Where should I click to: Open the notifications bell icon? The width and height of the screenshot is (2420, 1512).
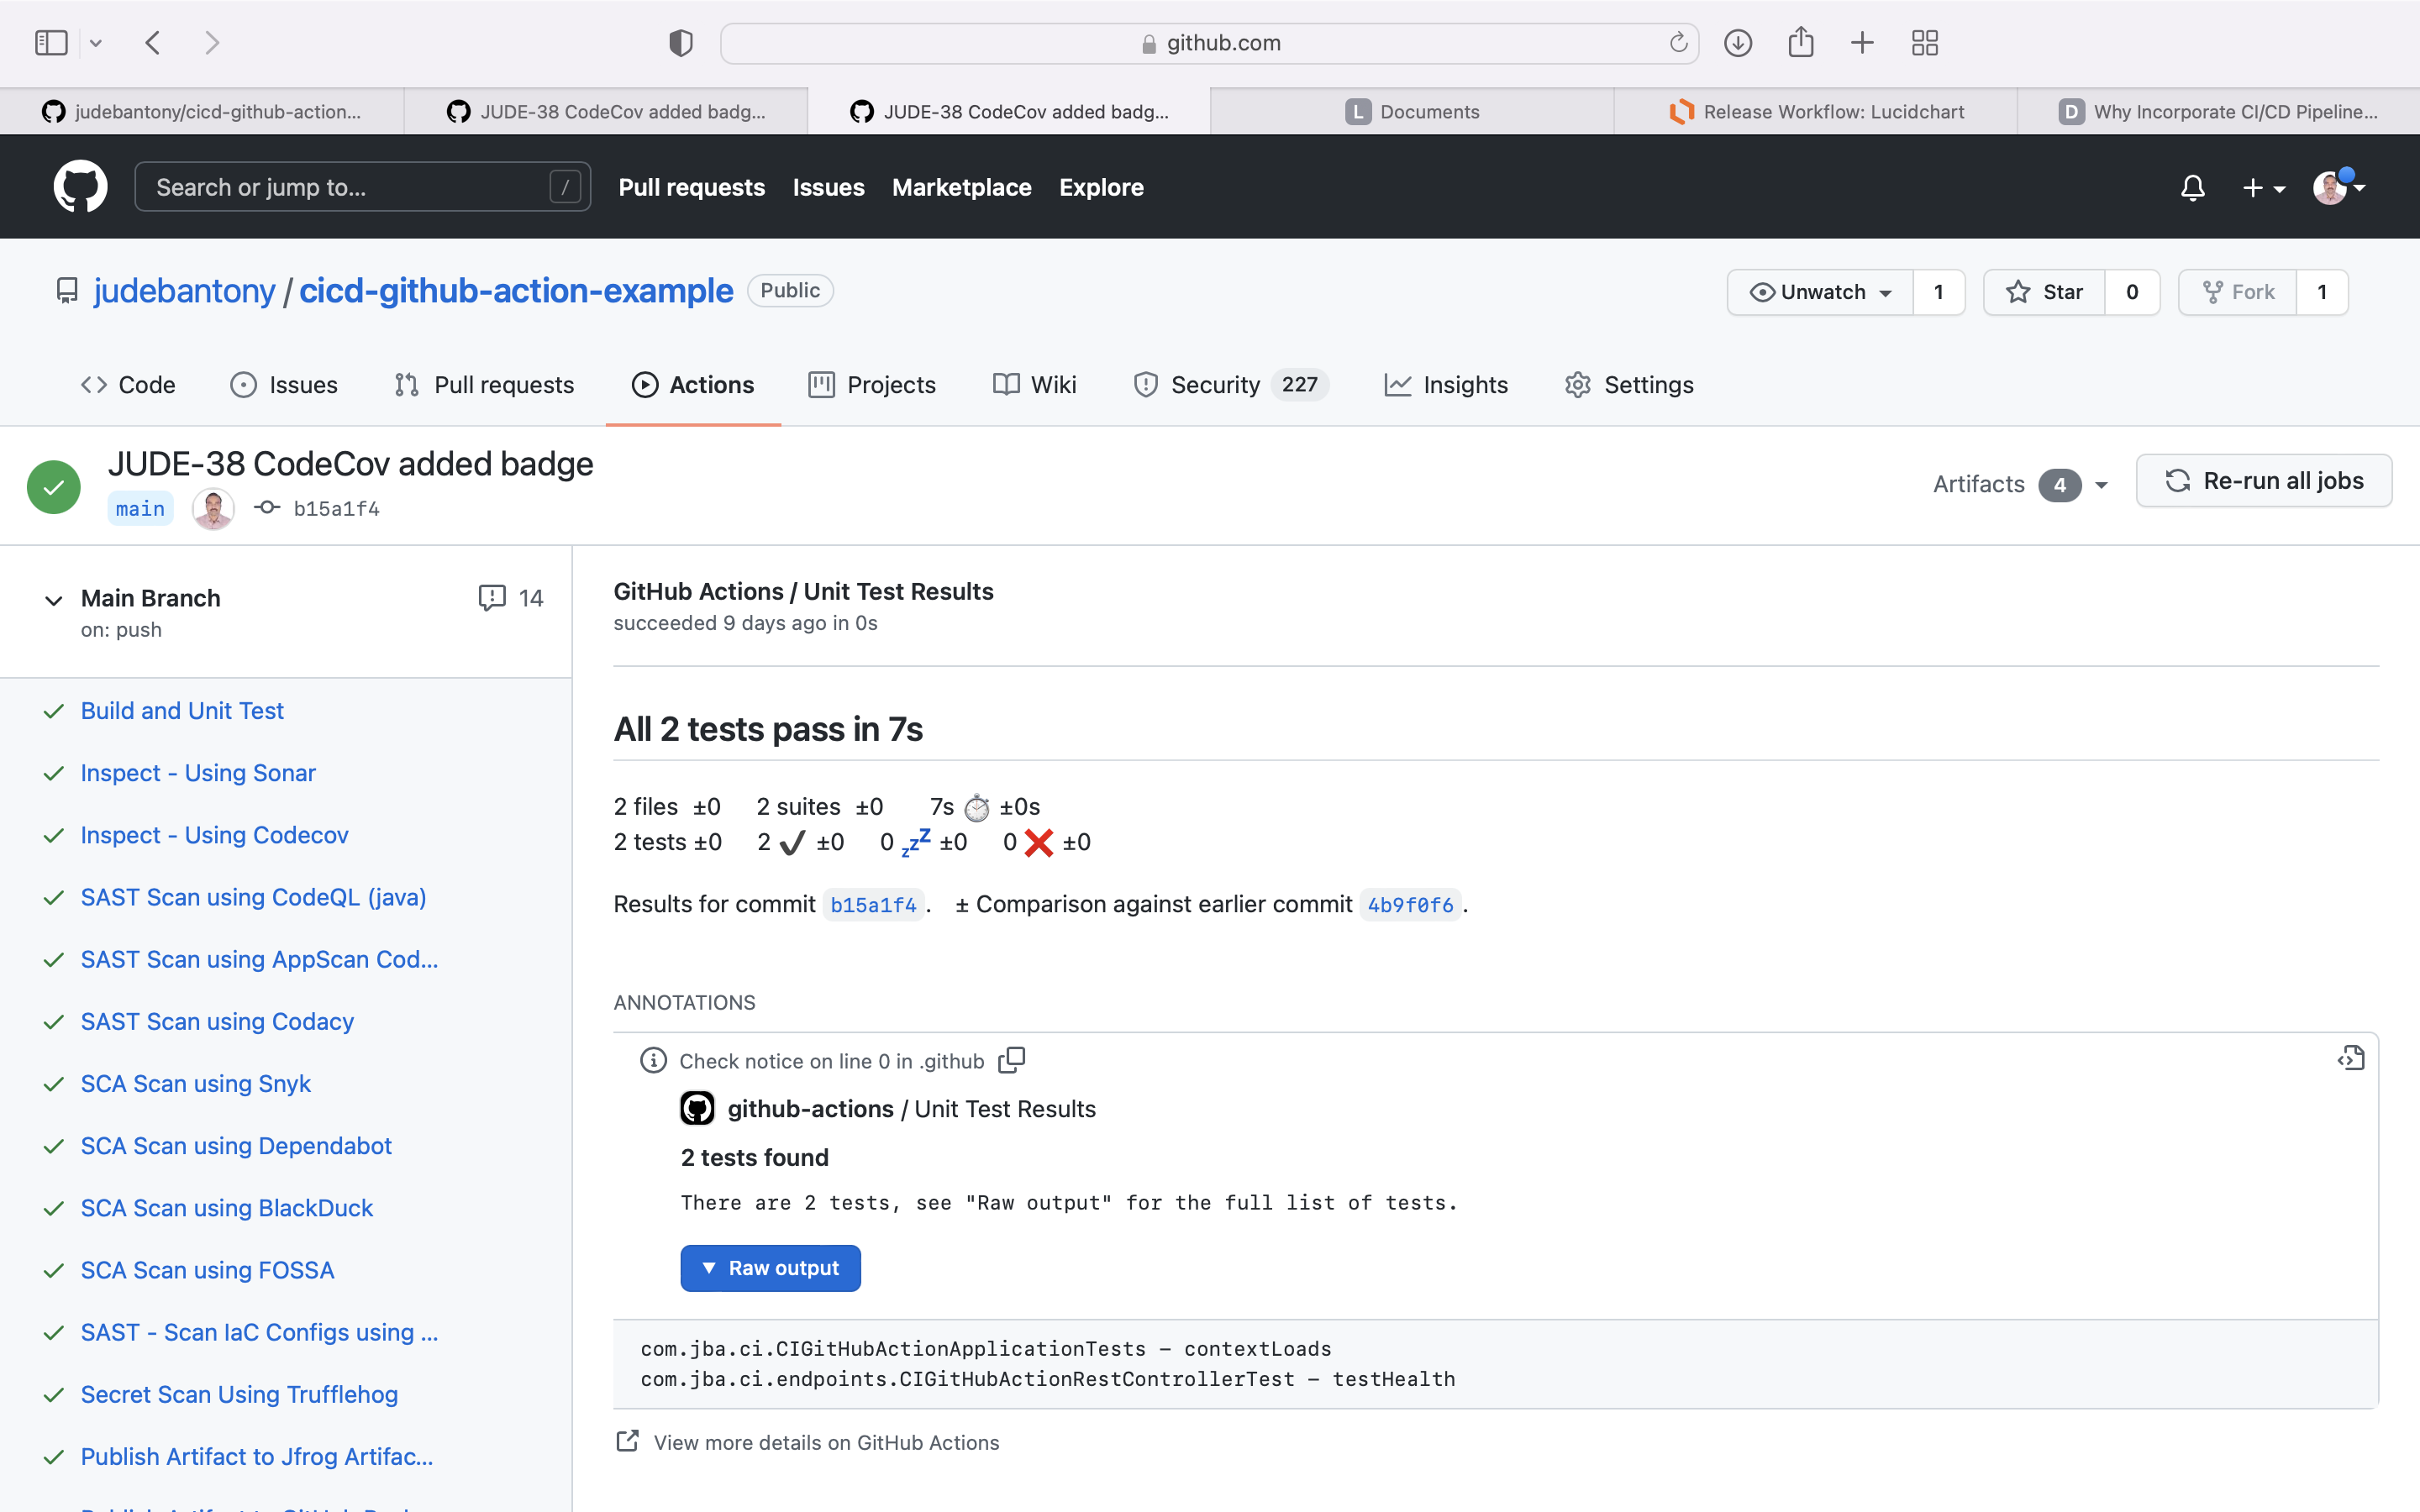[2192, 187]
